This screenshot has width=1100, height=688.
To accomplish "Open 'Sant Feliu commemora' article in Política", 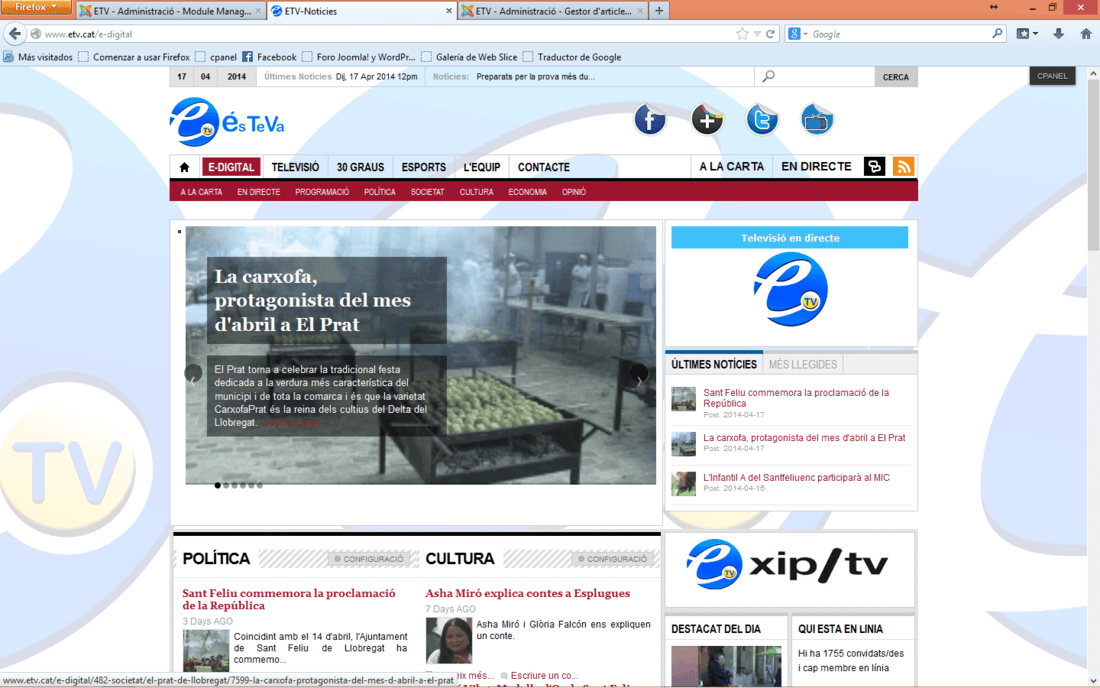I will point(289,599).
